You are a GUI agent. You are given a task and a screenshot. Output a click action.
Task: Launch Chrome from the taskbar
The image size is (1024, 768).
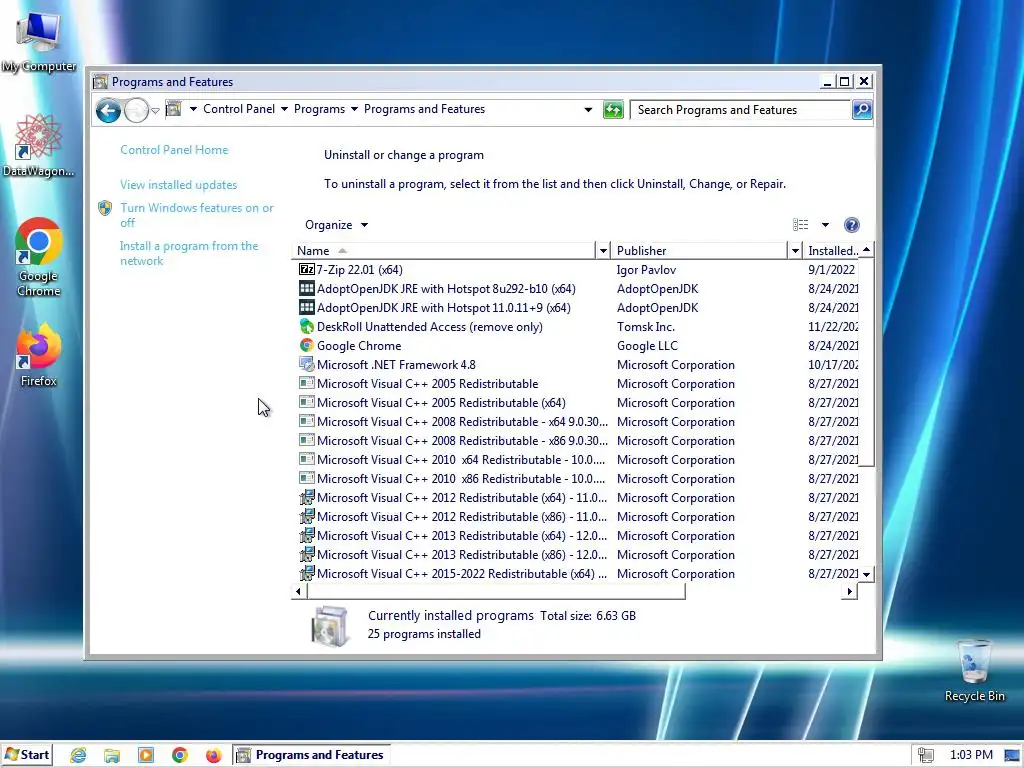pyautogui.click(x=180, y=755)
